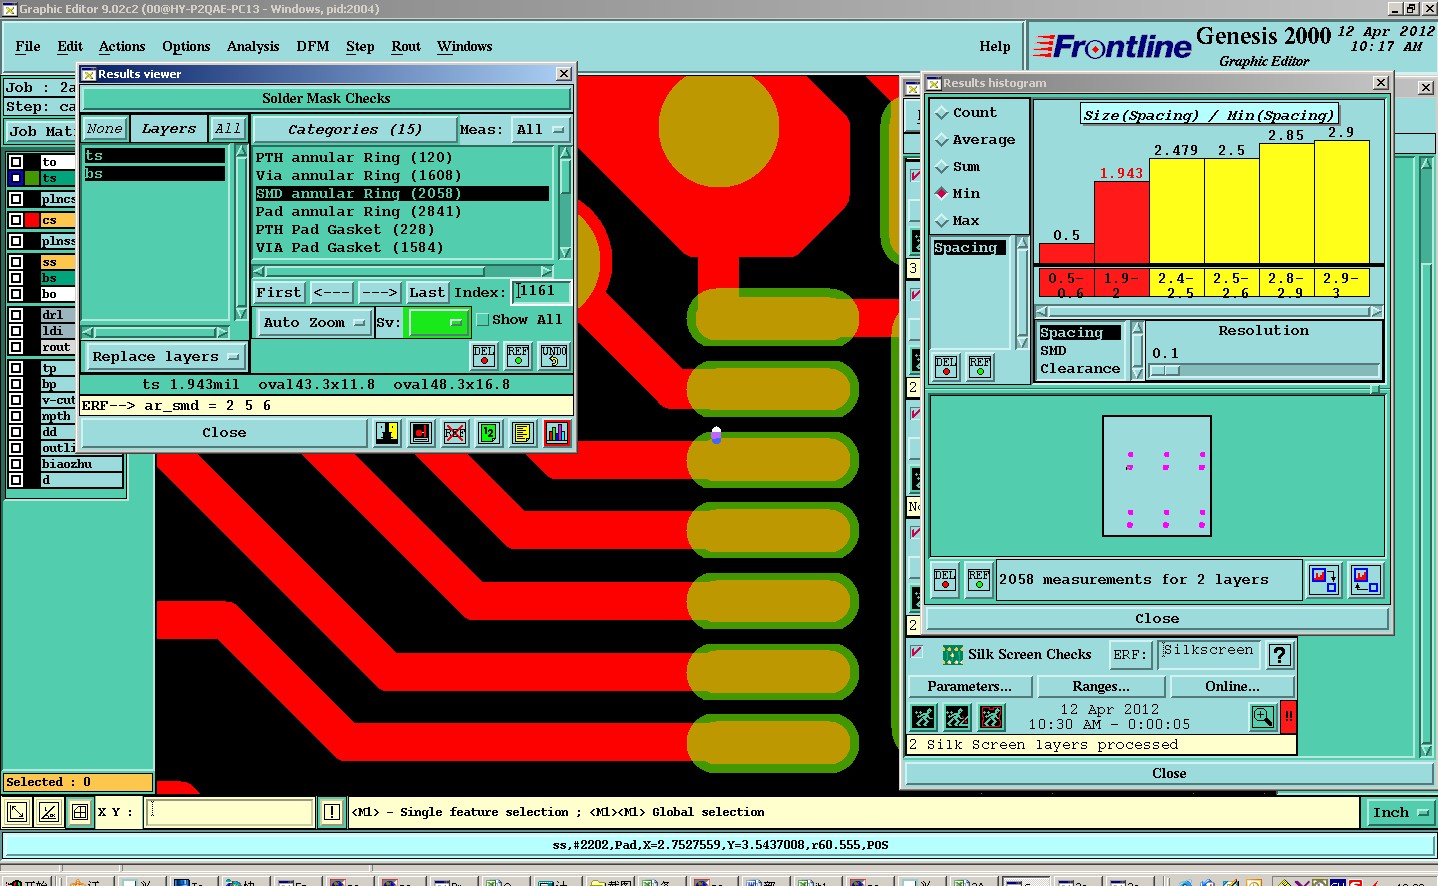Click second run icon in Silk Screen Checks
The width and height of the screenshot is (1438, 886).
[x=957, y=717]
